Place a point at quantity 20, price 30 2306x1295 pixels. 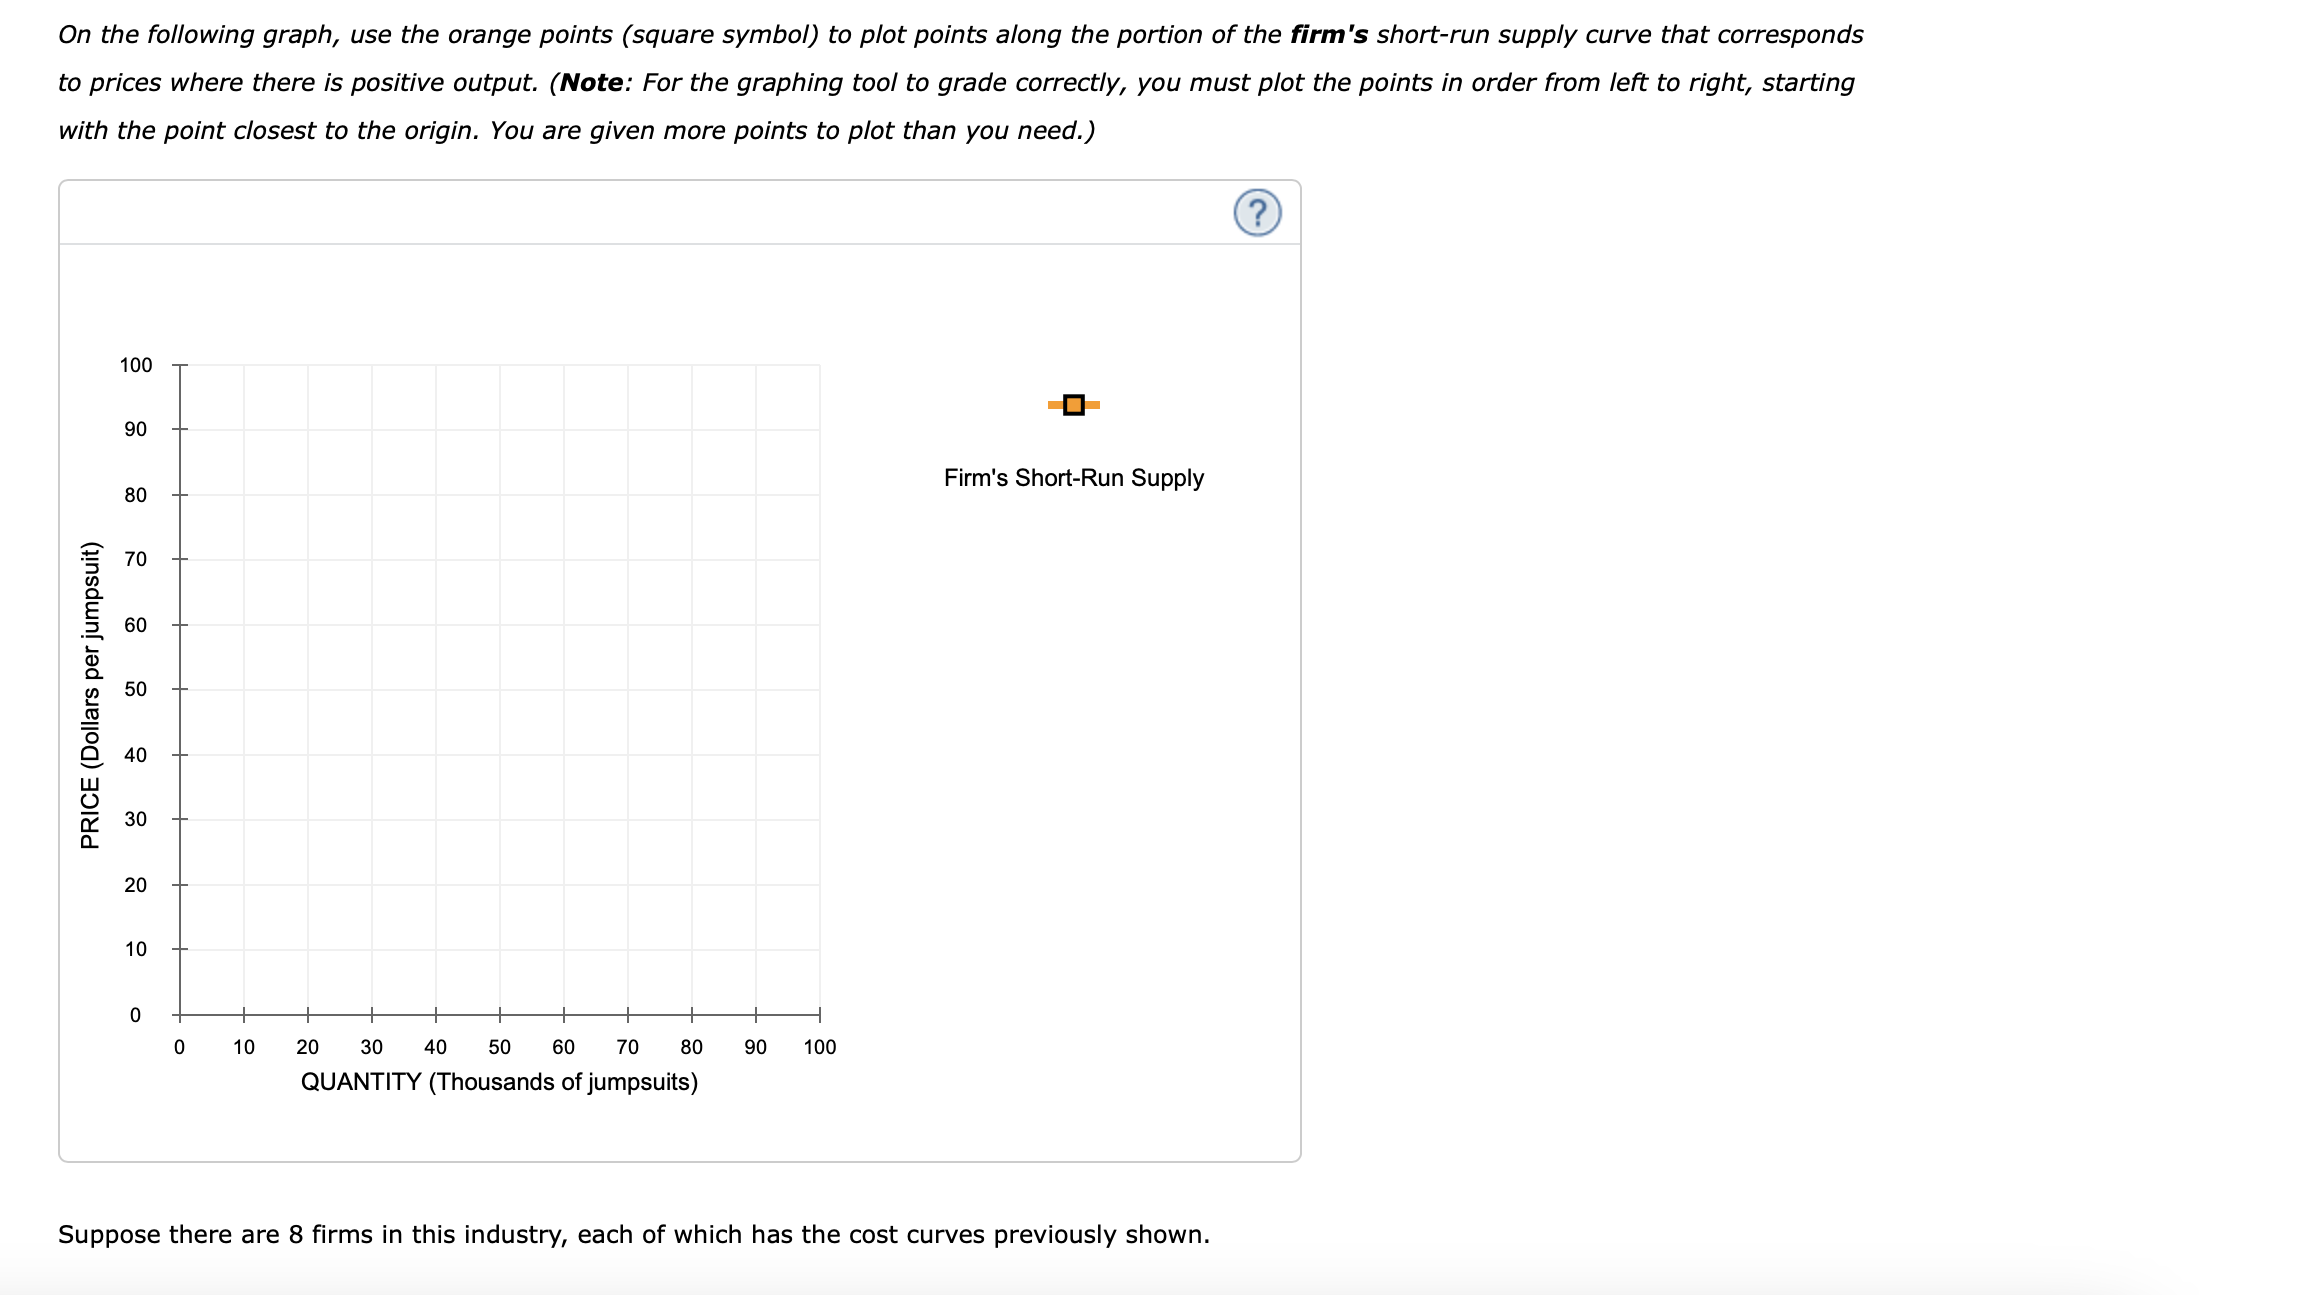(x=308, y=820)
